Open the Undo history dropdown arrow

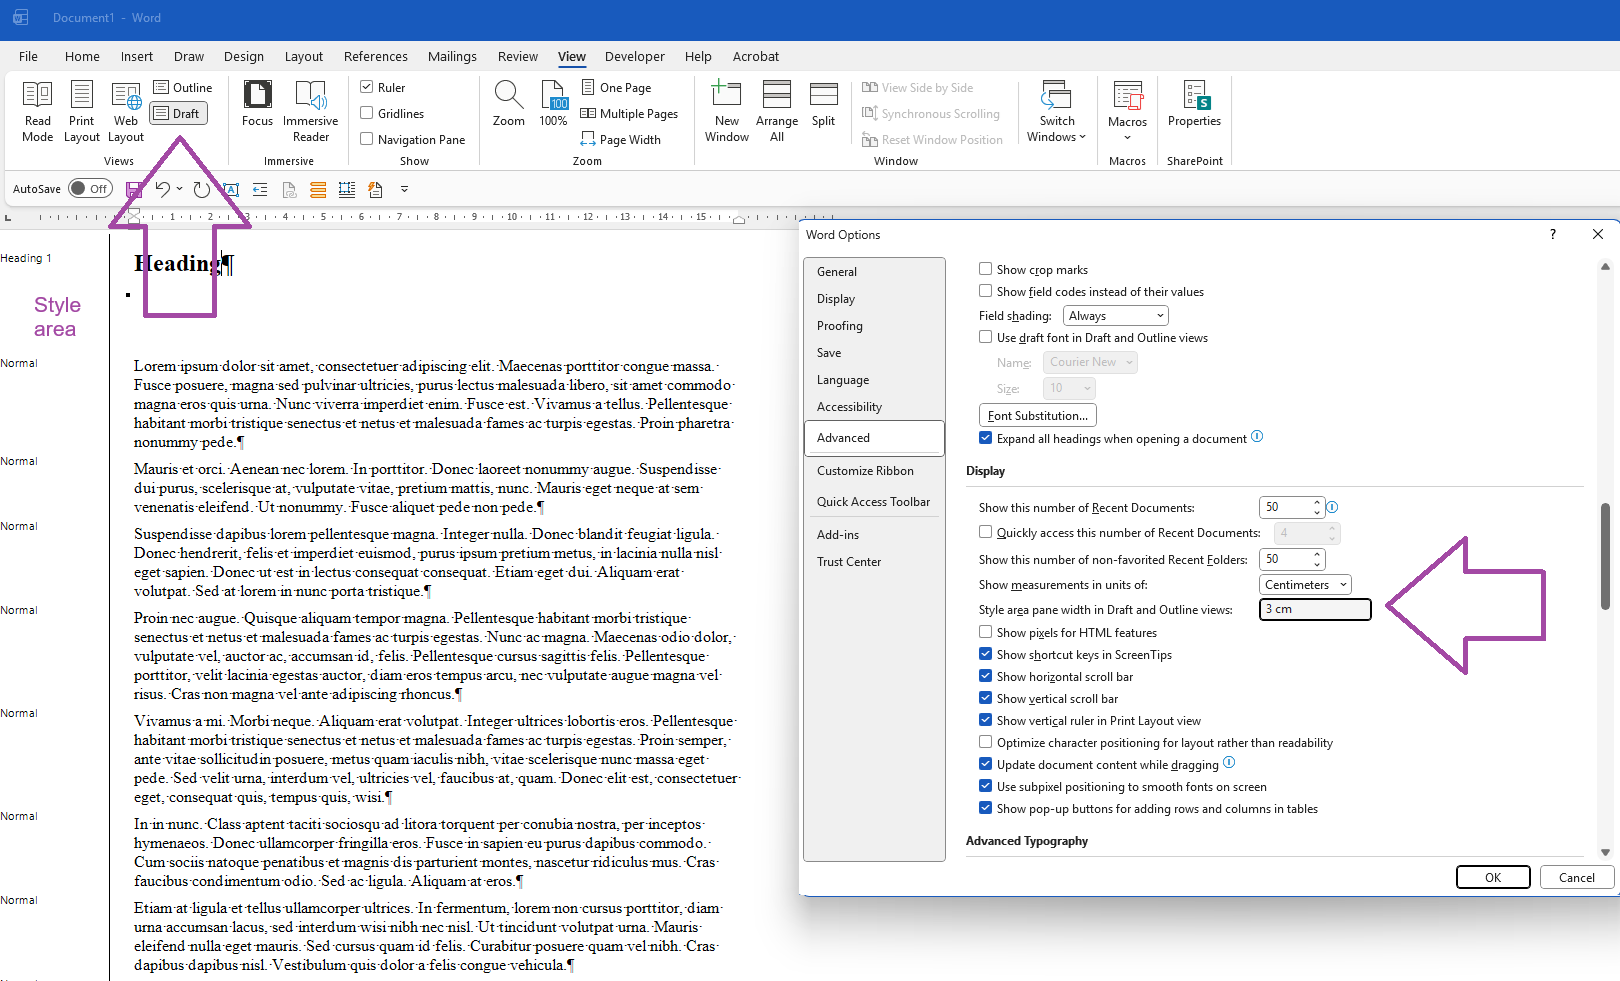click(180, 189)
